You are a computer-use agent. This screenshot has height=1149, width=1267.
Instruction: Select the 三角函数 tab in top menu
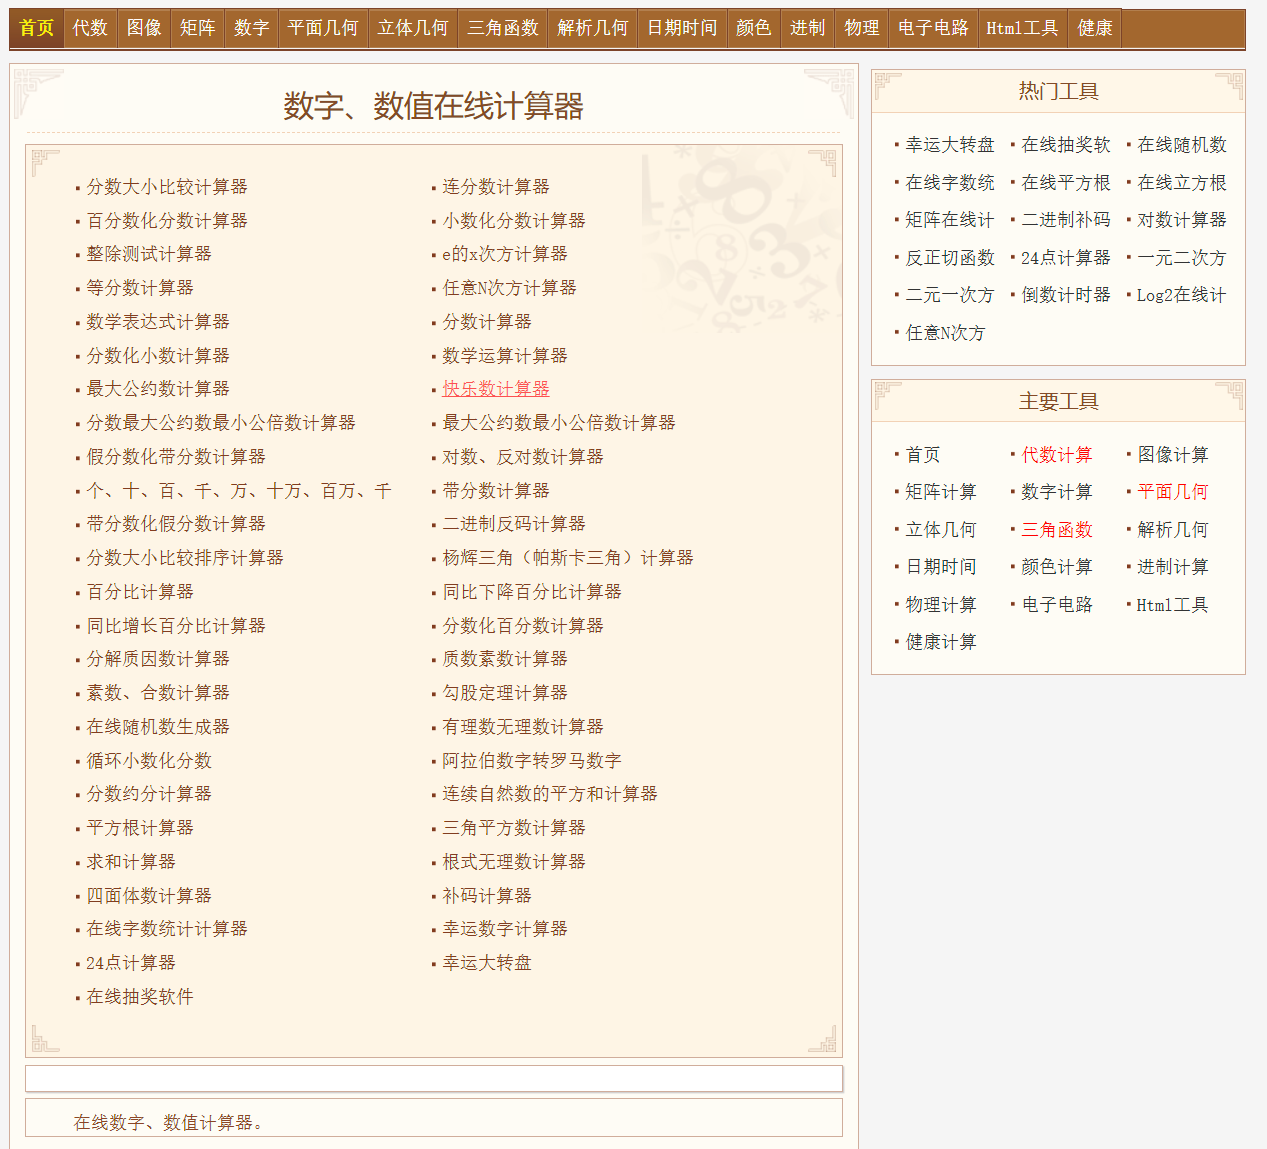[x=502, y=28]
